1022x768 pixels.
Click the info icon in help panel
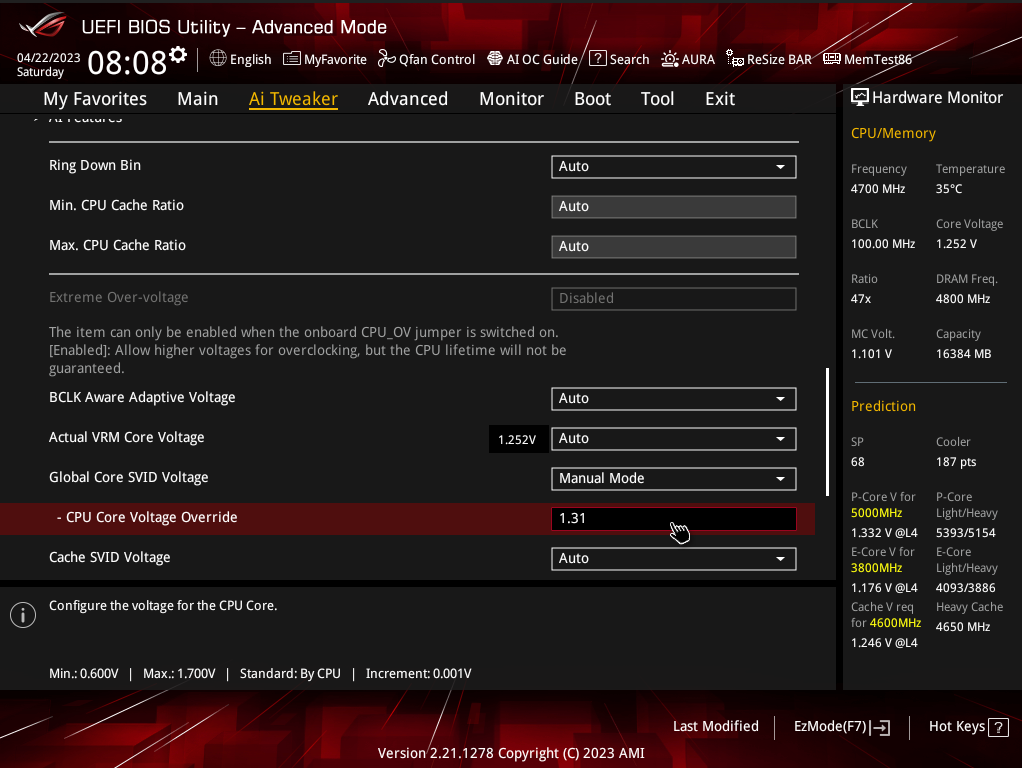coord(23,614)
